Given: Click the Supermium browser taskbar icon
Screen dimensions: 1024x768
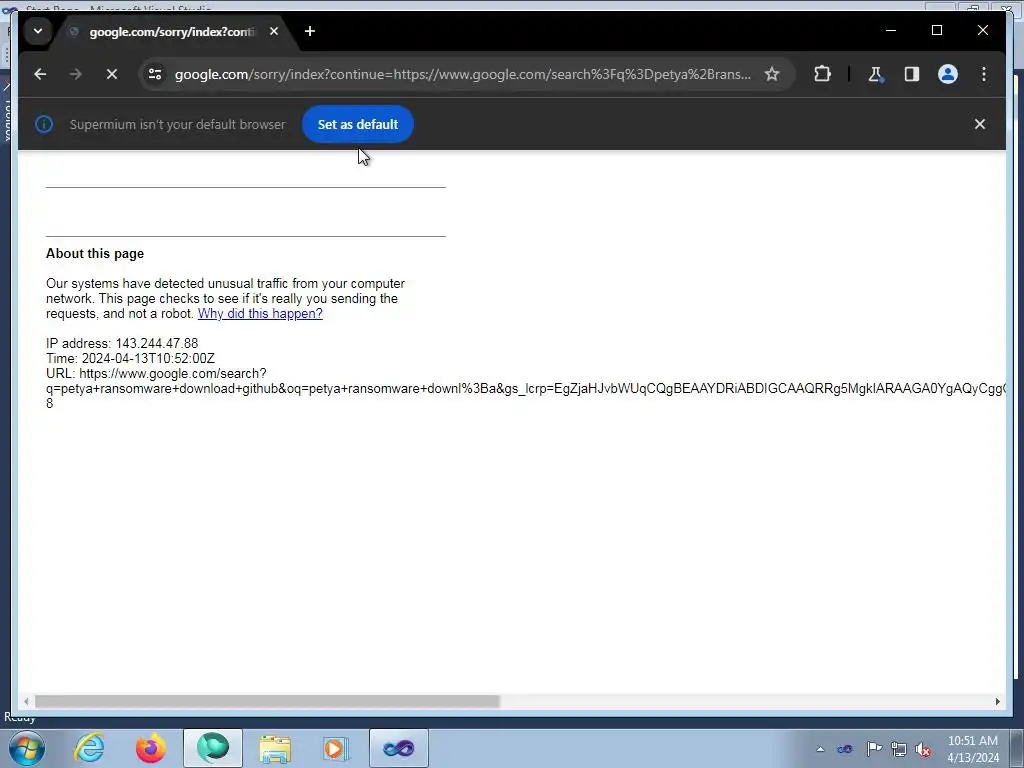Looking at the screenshot, I should [x=213, y=748].
